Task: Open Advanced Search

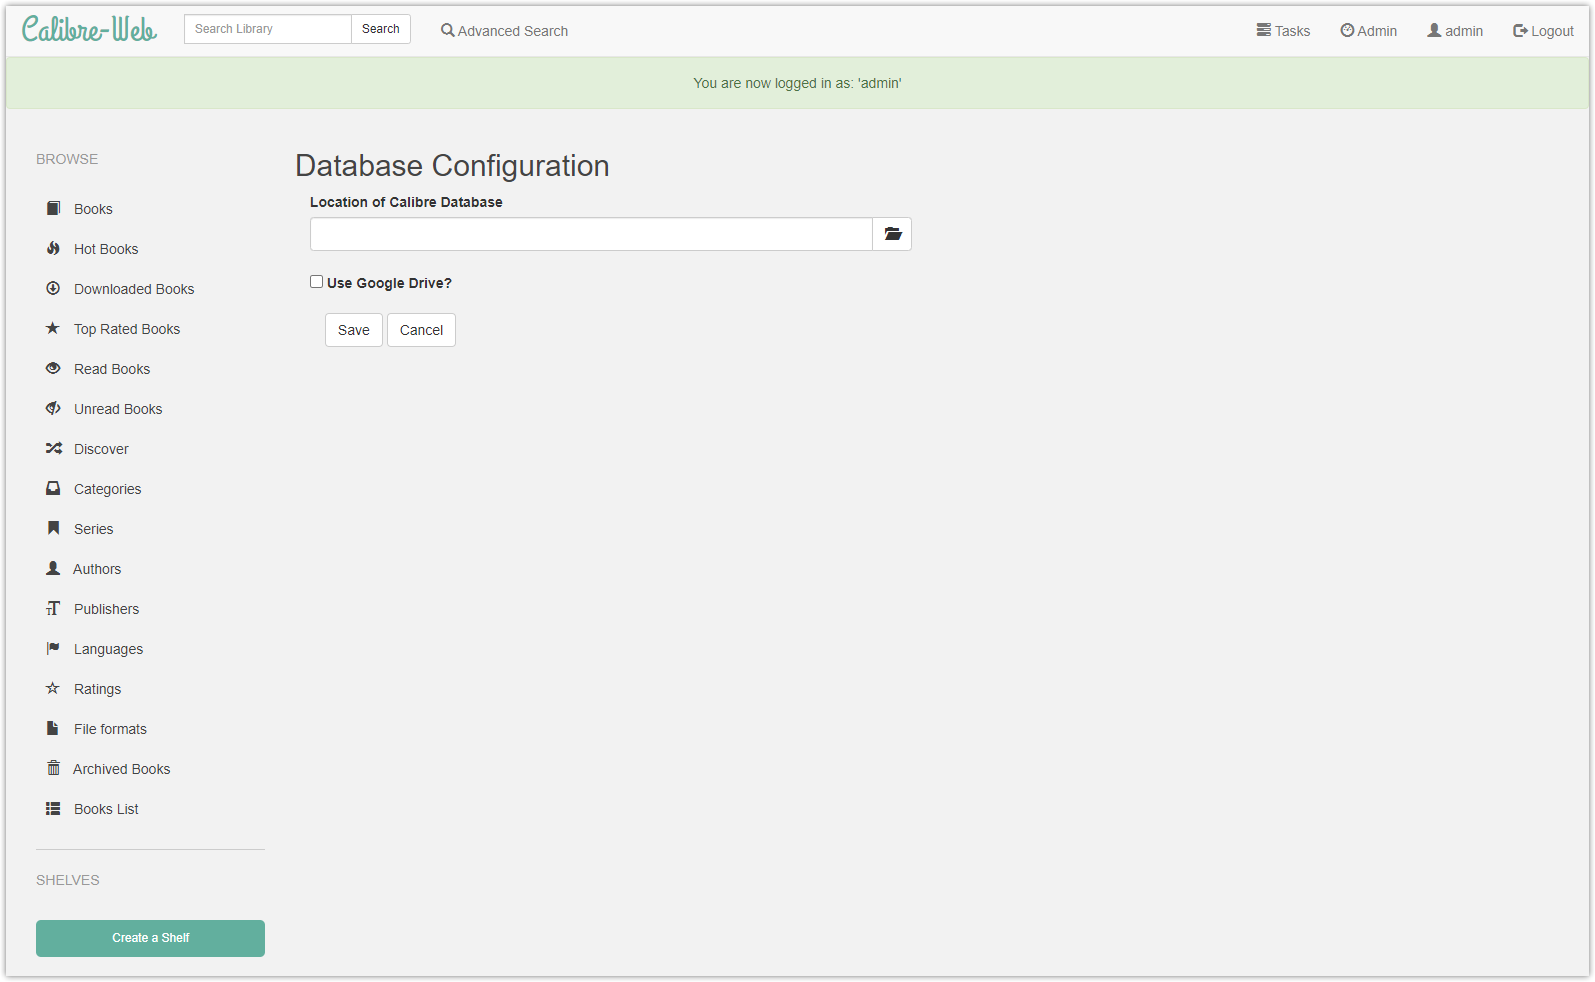Action: pos(504,31)
